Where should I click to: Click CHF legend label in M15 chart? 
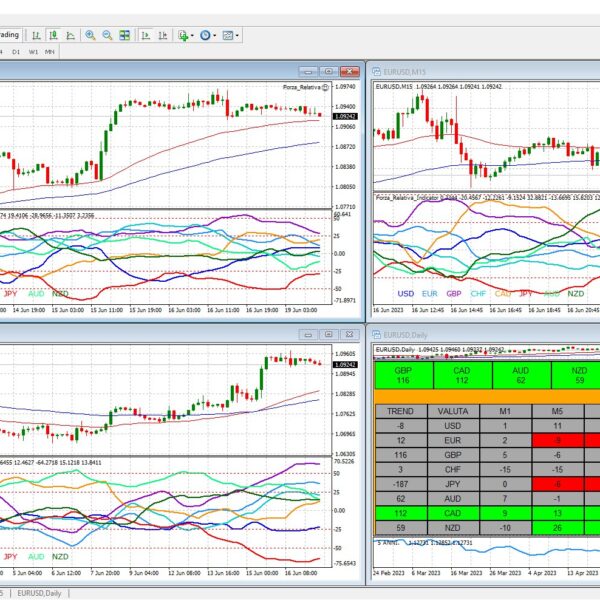(478, 293)
